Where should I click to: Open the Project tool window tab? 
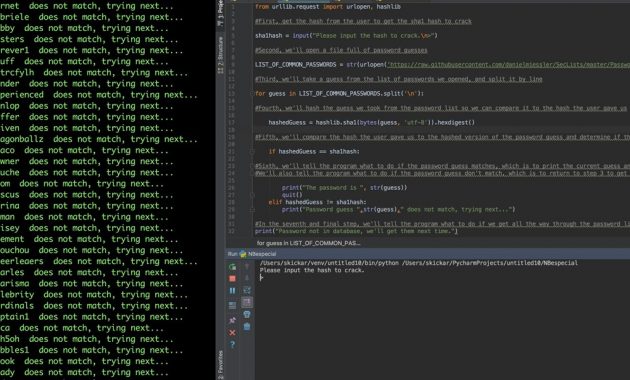click(220, 13)
